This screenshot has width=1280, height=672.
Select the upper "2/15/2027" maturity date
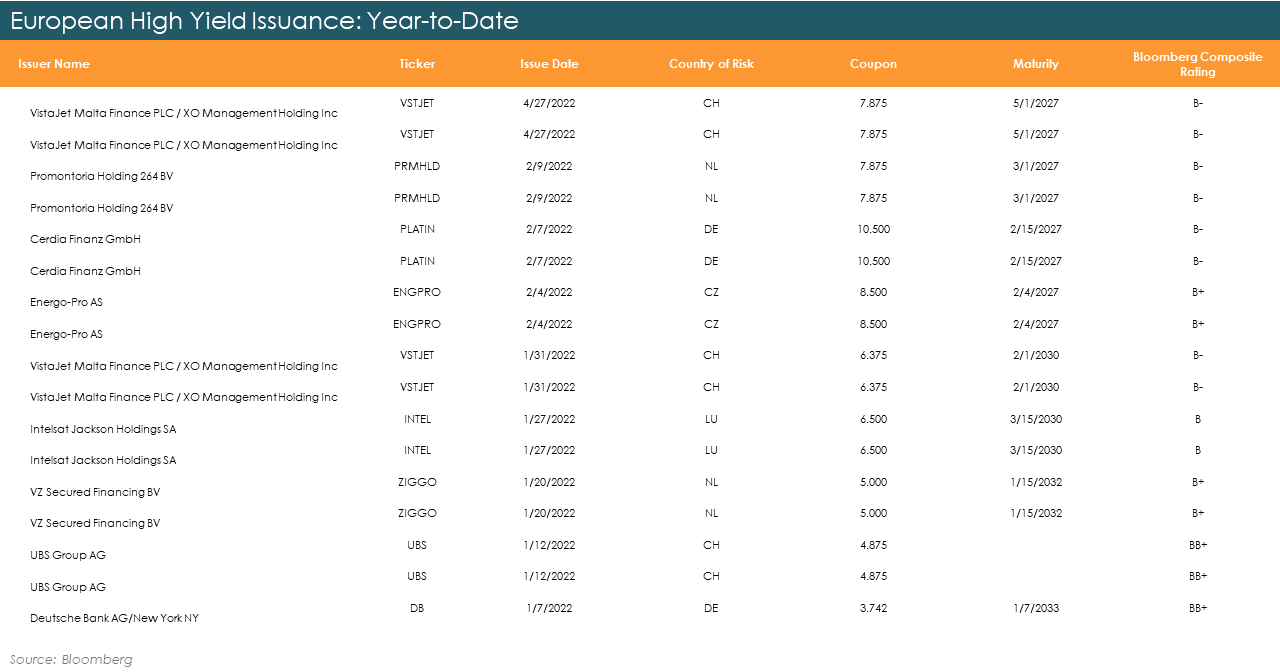[1035, 229]
